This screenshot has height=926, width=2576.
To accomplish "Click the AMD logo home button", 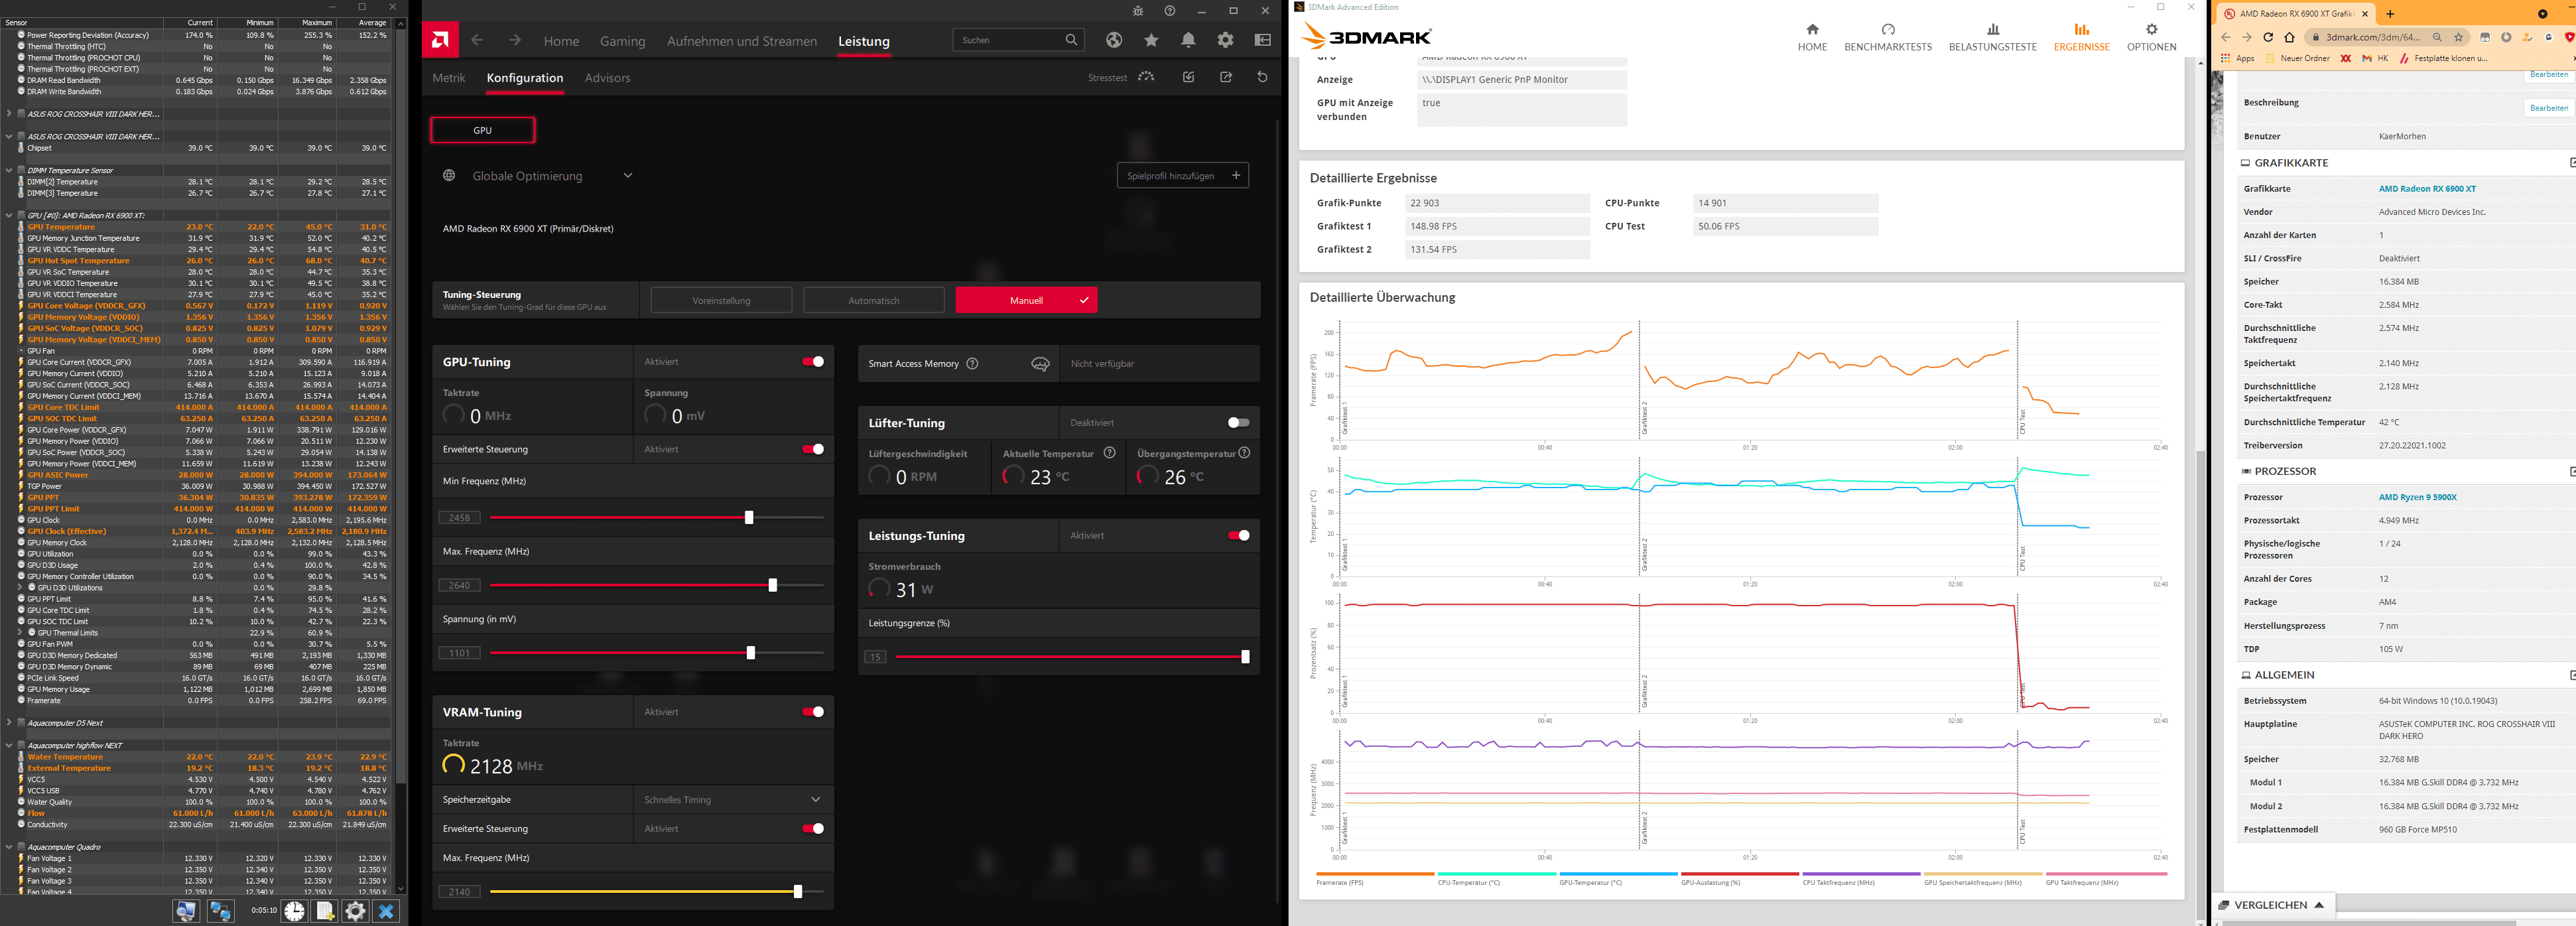I will (440, 40).
